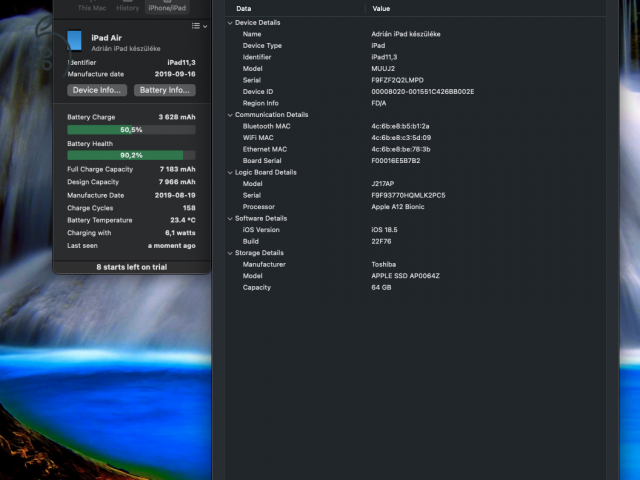Collapse the Communication Details section
The image size is (640, 480).
pyautogui.click(x=230, y=115)
